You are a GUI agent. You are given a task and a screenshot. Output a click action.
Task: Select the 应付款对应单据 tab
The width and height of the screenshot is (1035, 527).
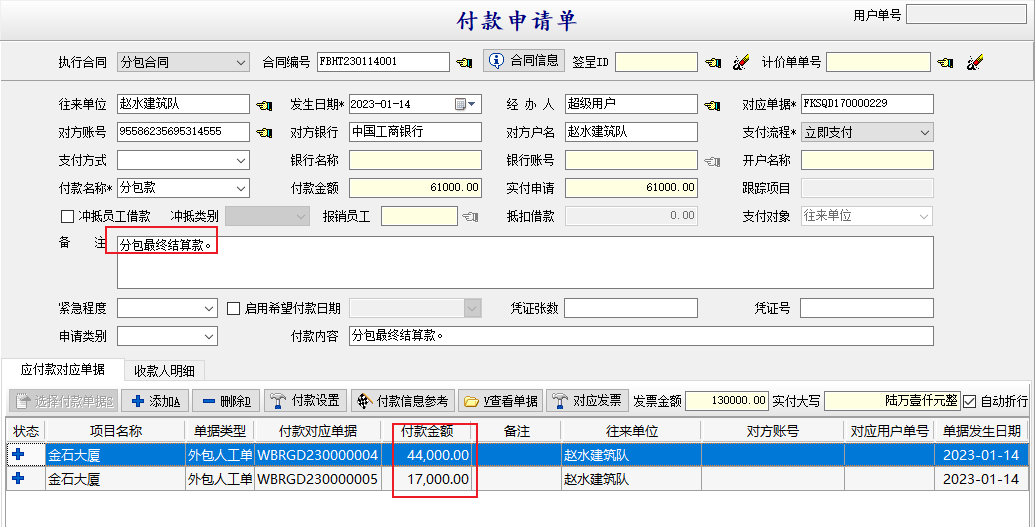coord(62,370)
